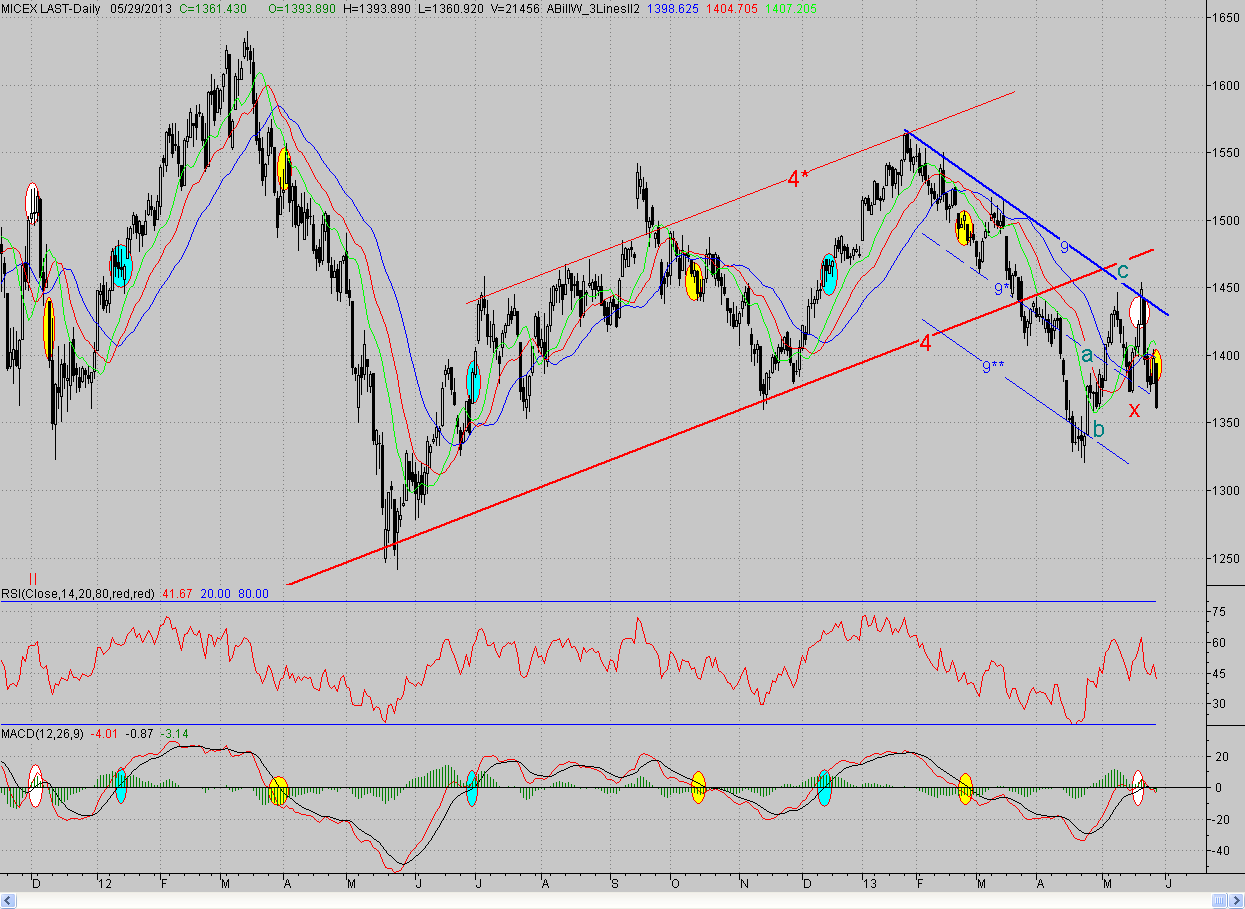Select the red 4 label on lower trendline
The image size is (1245, 909).
925,343
